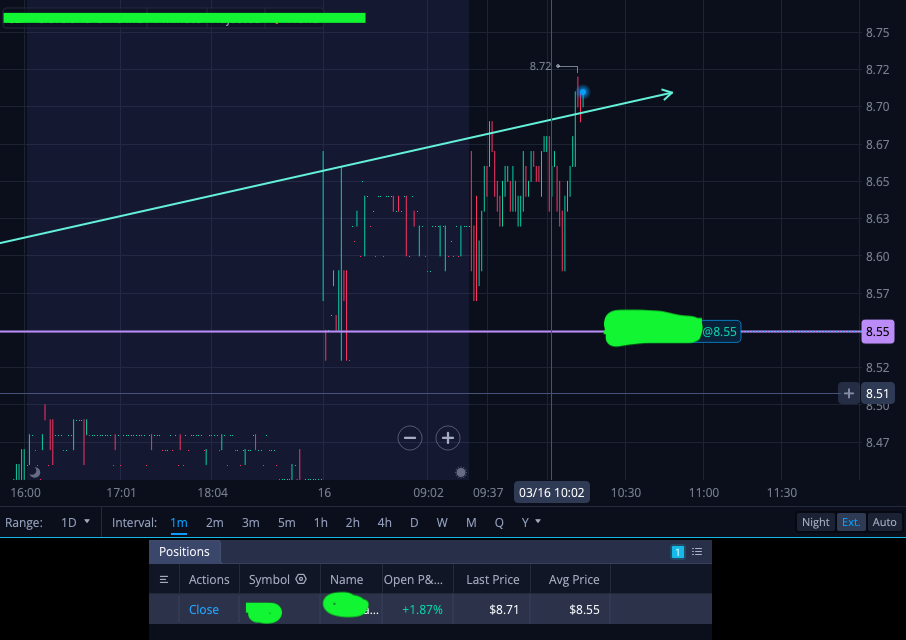Switch to the Positions tab
The height and width of the screenshot is (640, 906).
point(184,552)
